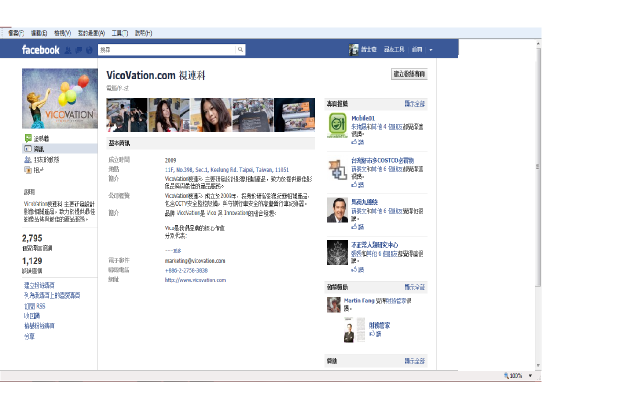Open 說明(H) menu
The image size is (640, 400).
click(x=143, y=33)
